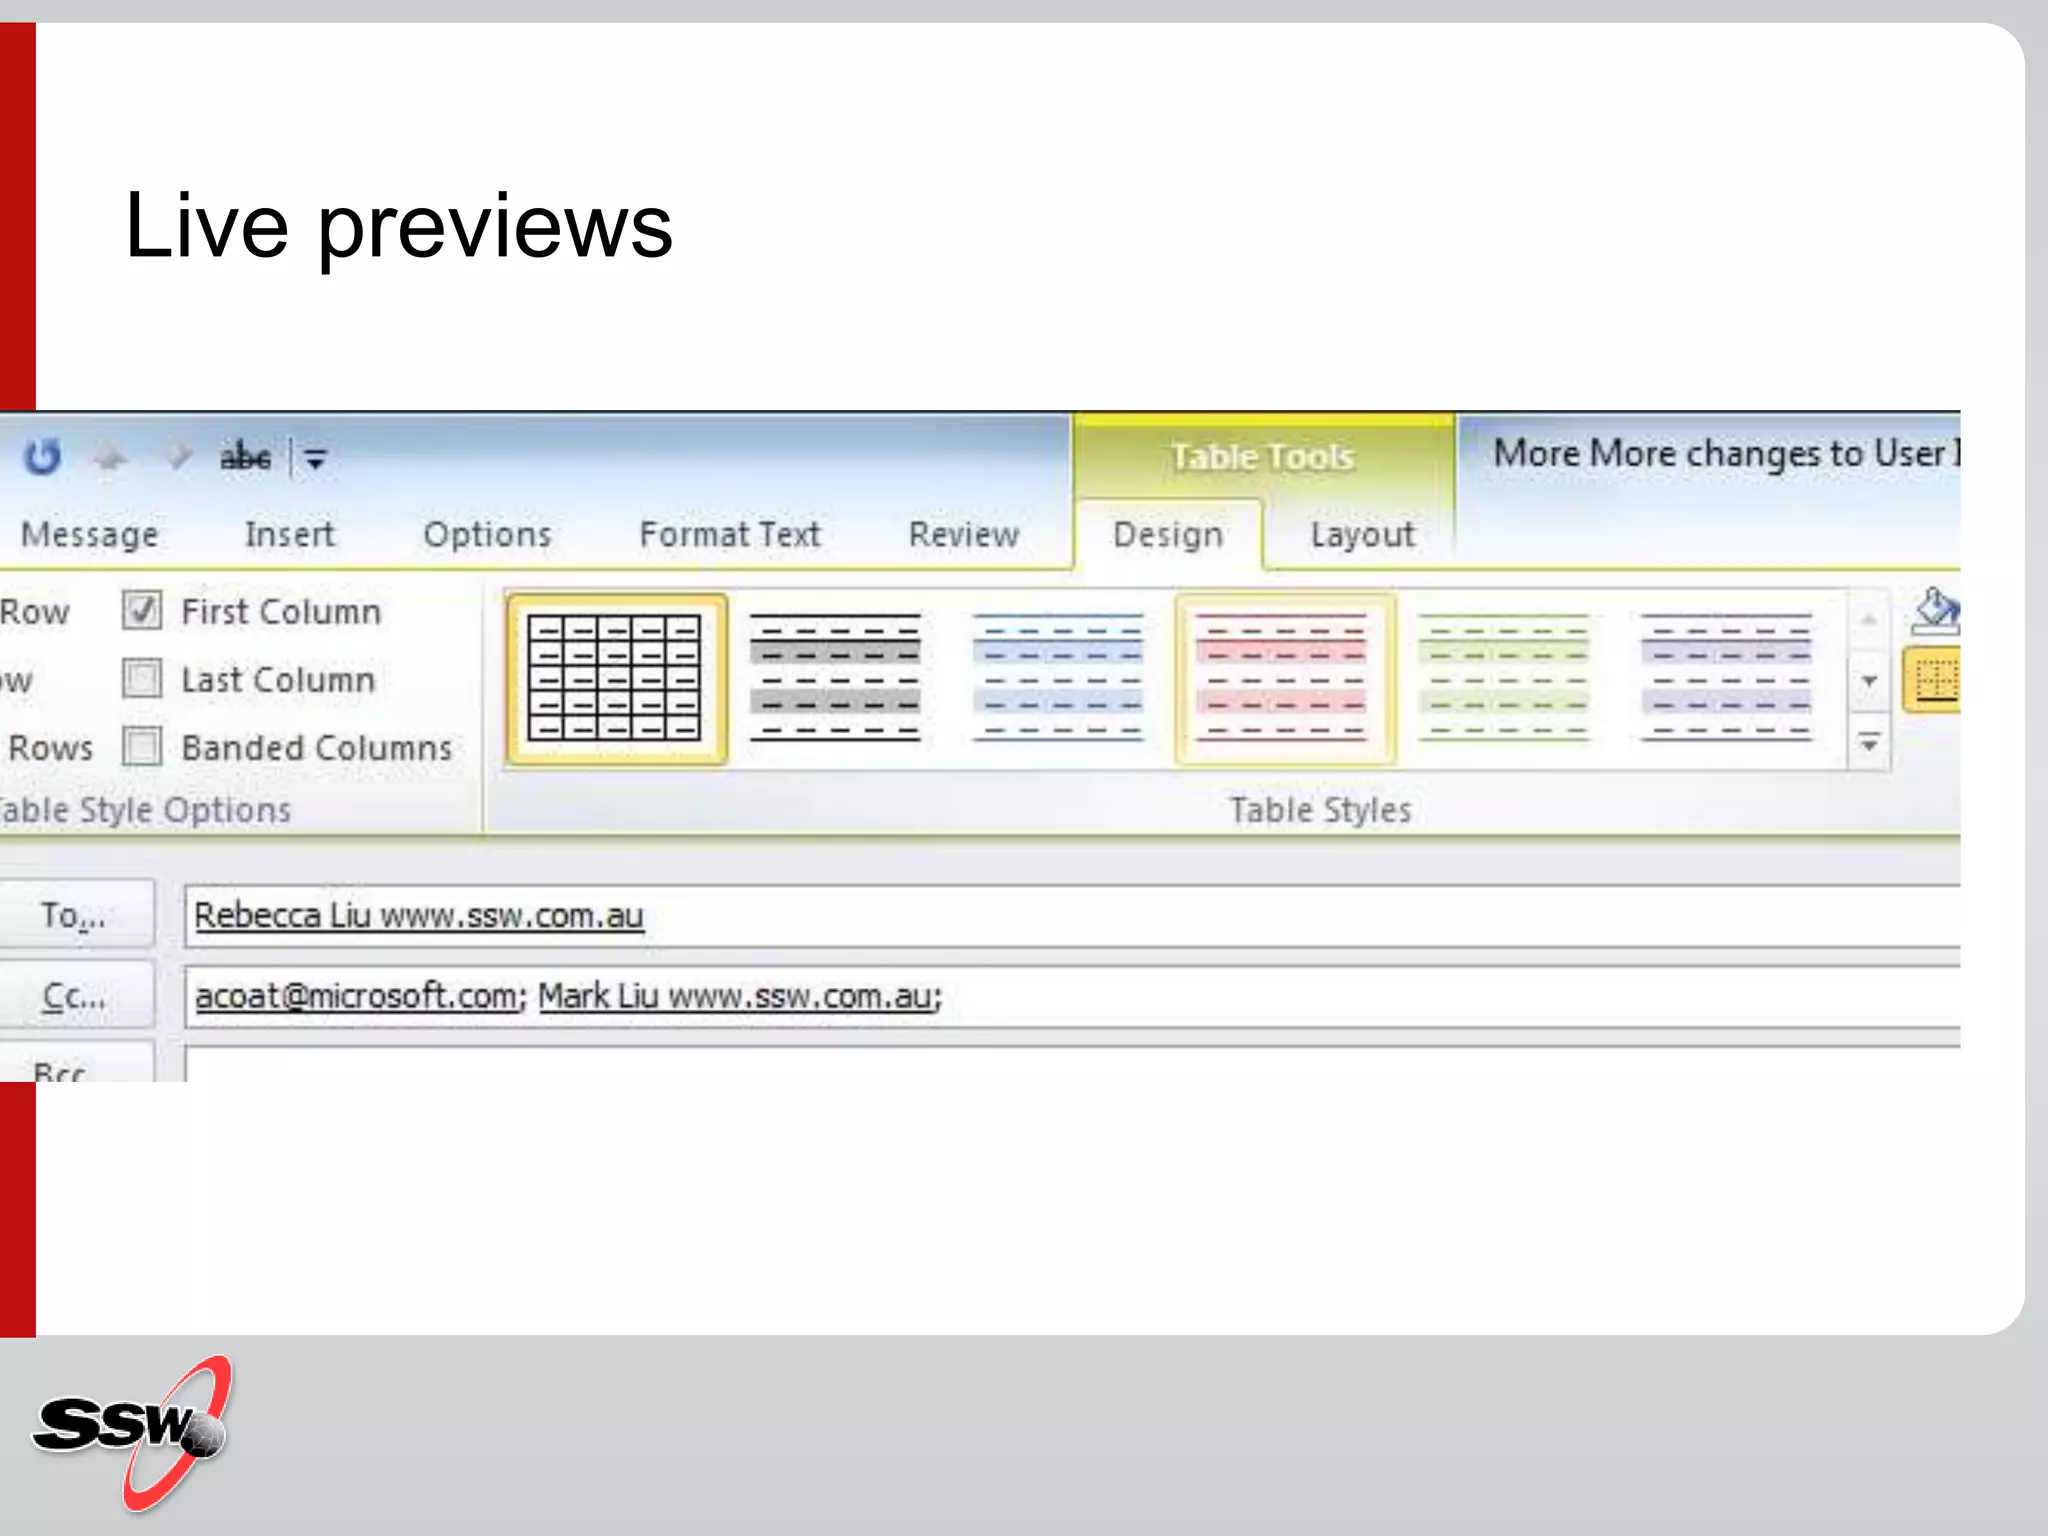
Task: Click the Borders button icon
Action: coord(1934,680)
